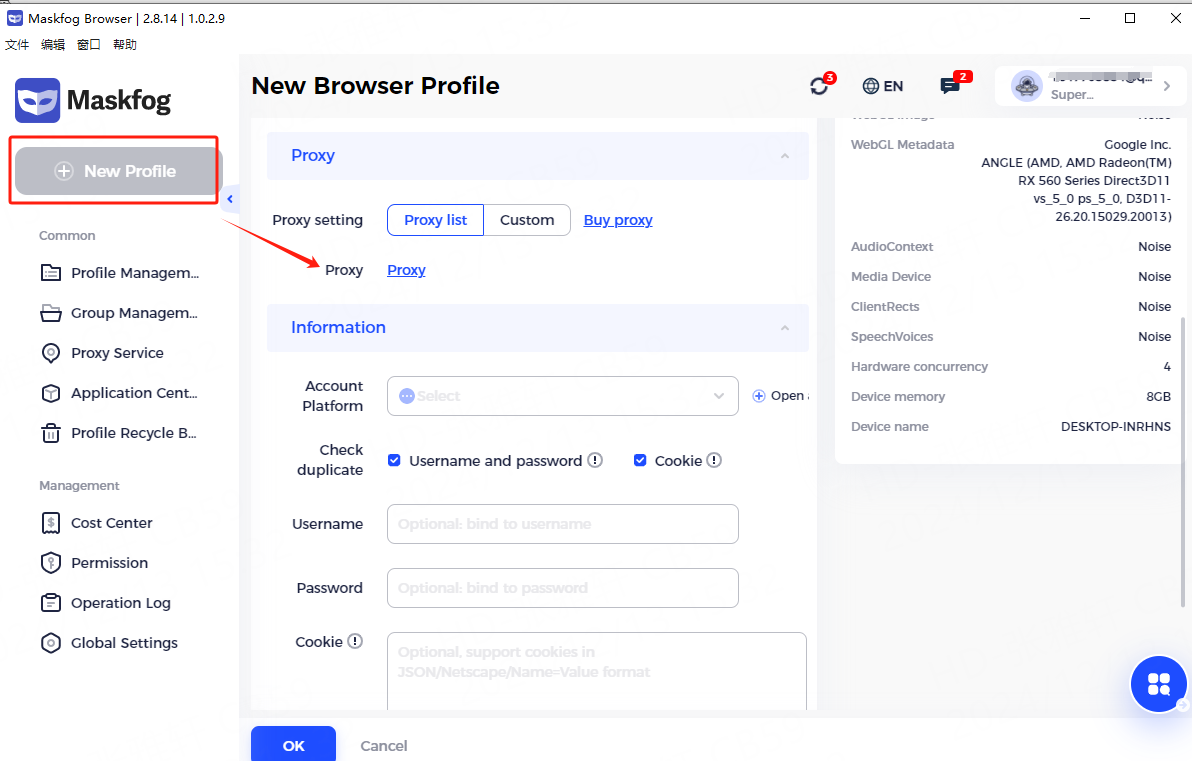Click the Global Settings hexagon icon
Image resolution: width=1192 pixels, height=761 pixels.
click(x=50, y=643)
